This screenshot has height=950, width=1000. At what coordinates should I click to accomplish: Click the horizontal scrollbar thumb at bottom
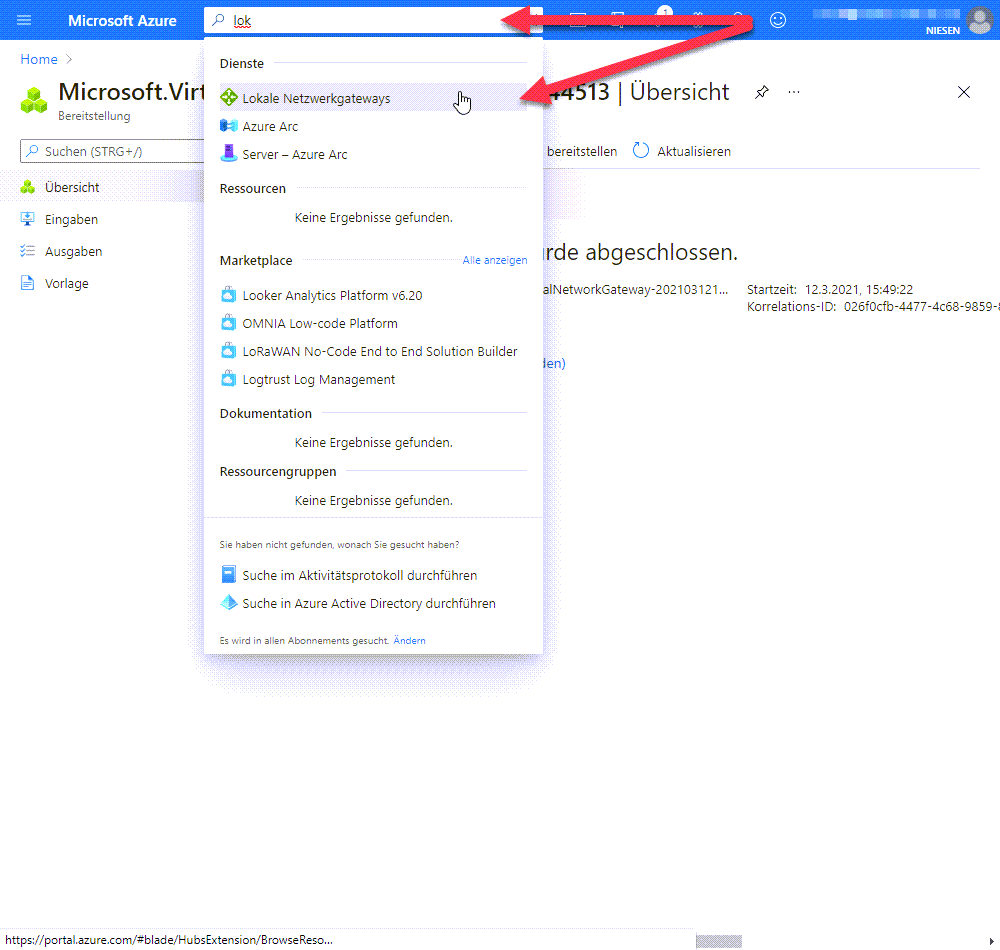coord(719,941)
